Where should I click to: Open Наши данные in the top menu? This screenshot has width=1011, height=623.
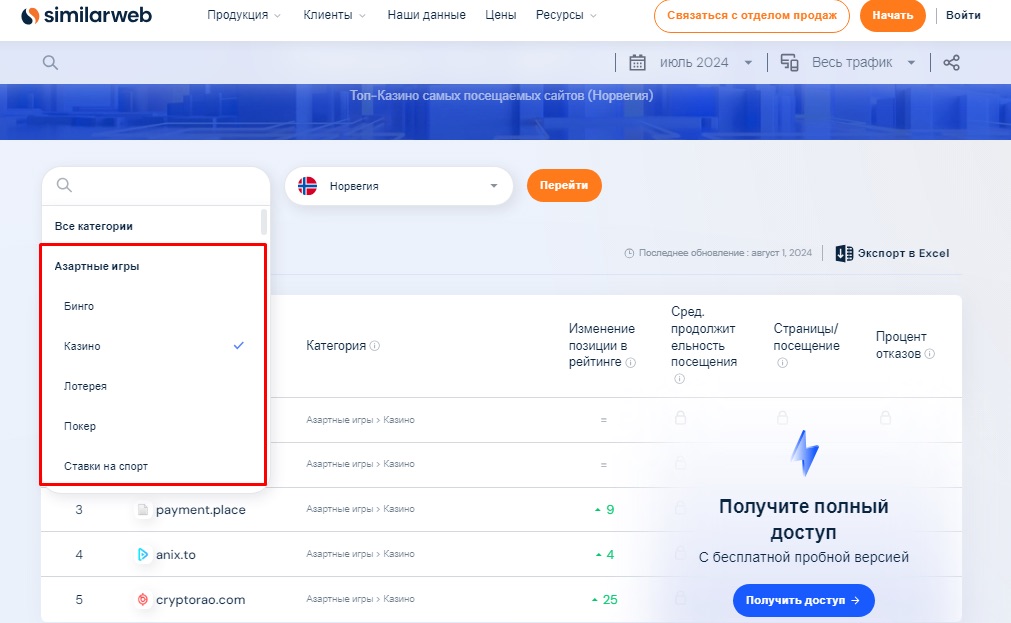[426, 15]
